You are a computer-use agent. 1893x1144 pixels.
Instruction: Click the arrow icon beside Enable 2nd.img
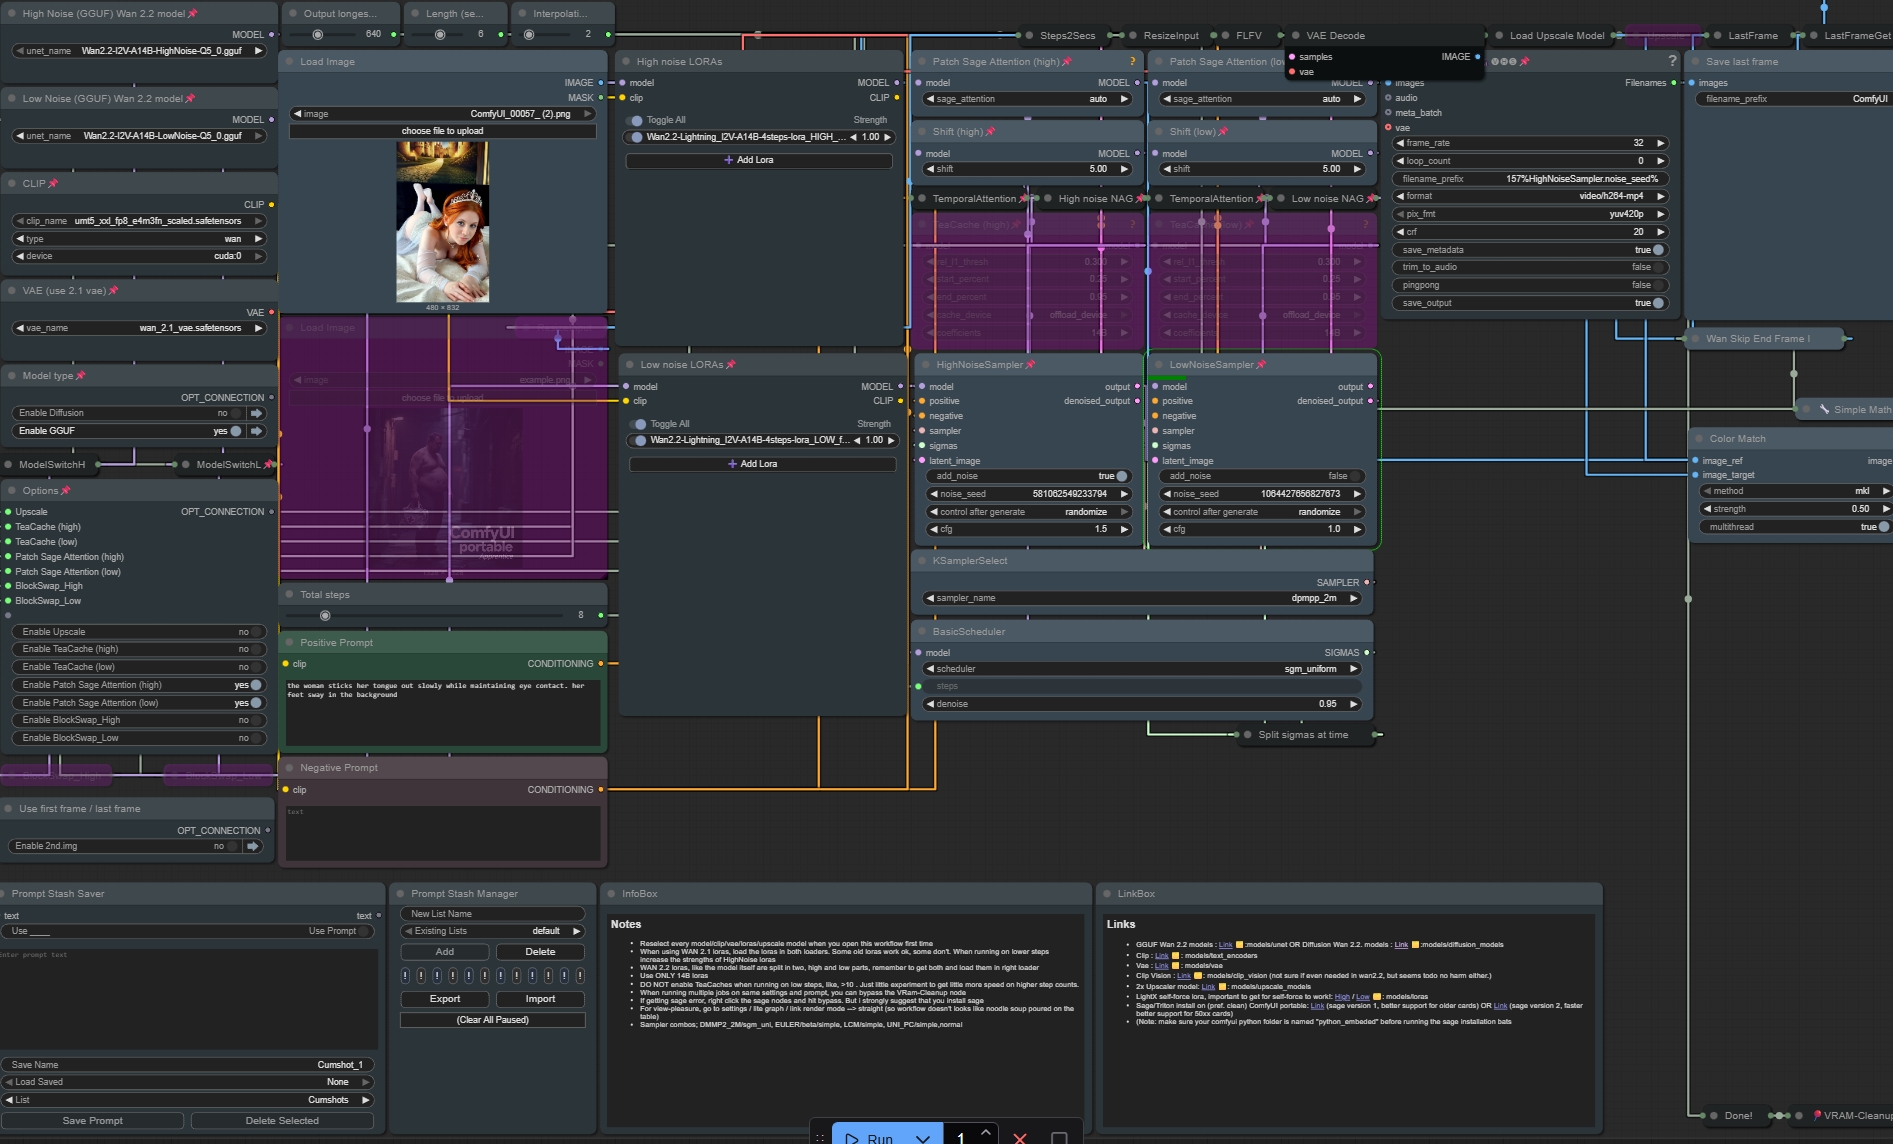tap(253, 846)
